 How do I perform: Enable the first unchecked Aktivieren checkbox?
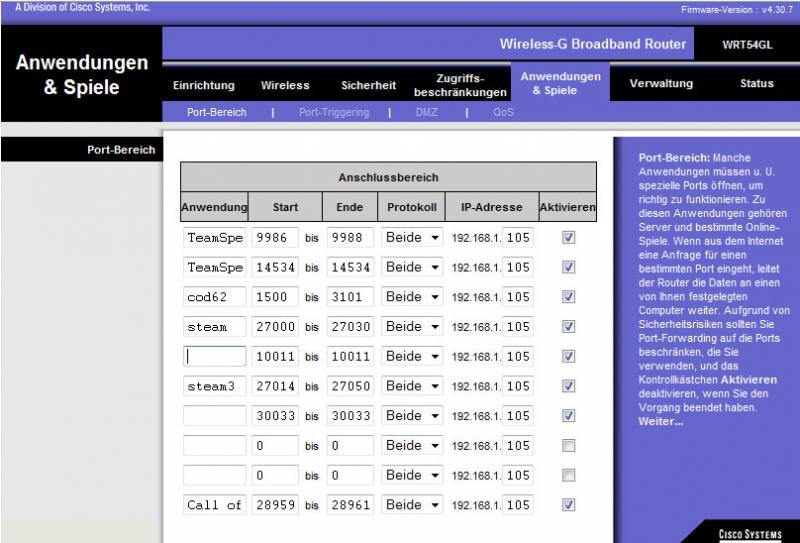(568, 445)
